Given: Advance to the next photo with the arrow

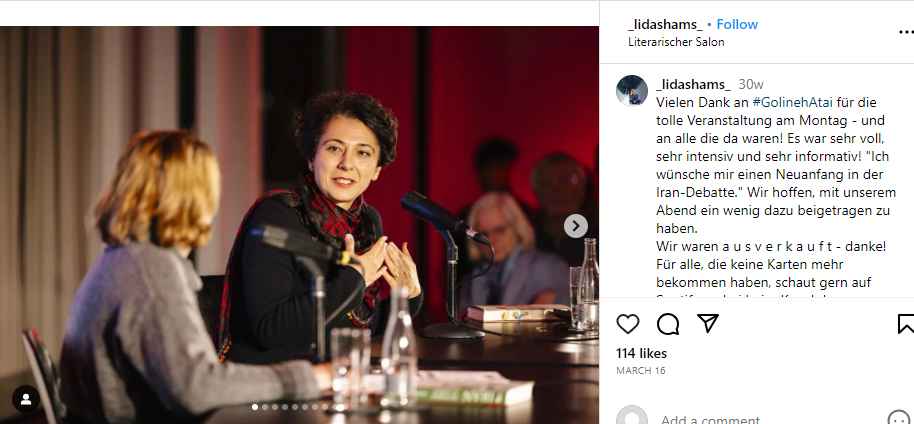Looking at the screenshot, I should point(575,226).
